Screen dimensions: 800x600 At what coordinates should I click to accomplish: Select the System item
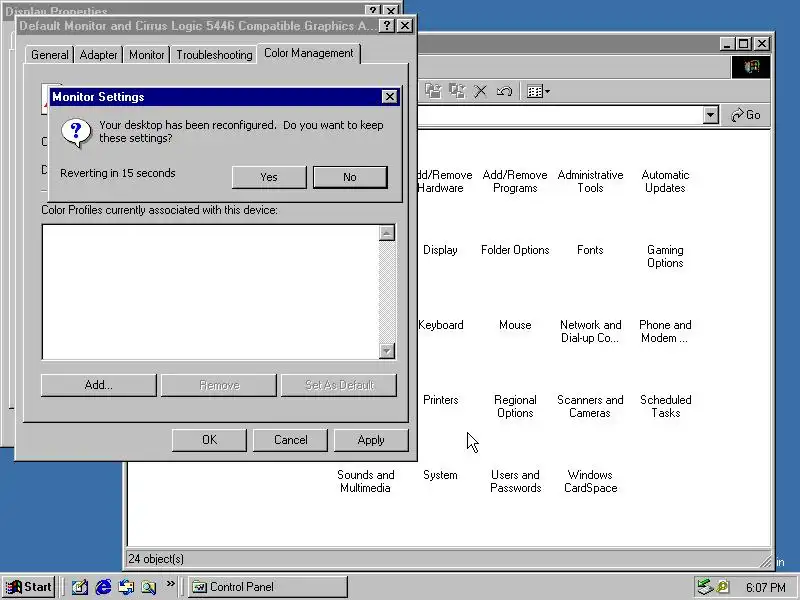(440, 475)
